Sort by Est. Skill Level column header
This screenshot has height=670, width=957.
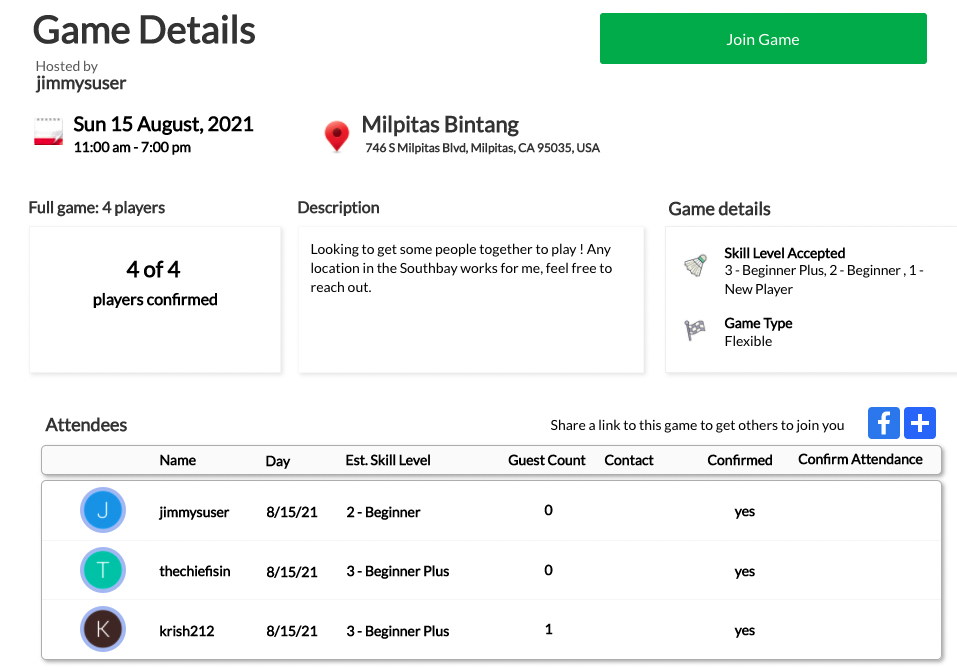[388, 460]
